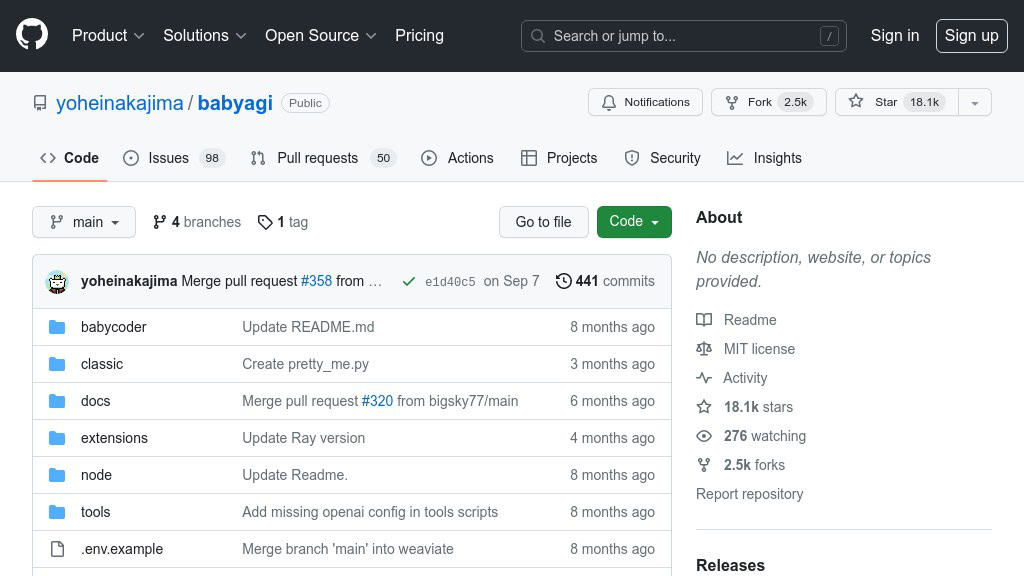Open commit history via the clock icon
This screenshot has width=1024, height=576.
point(563,281)
